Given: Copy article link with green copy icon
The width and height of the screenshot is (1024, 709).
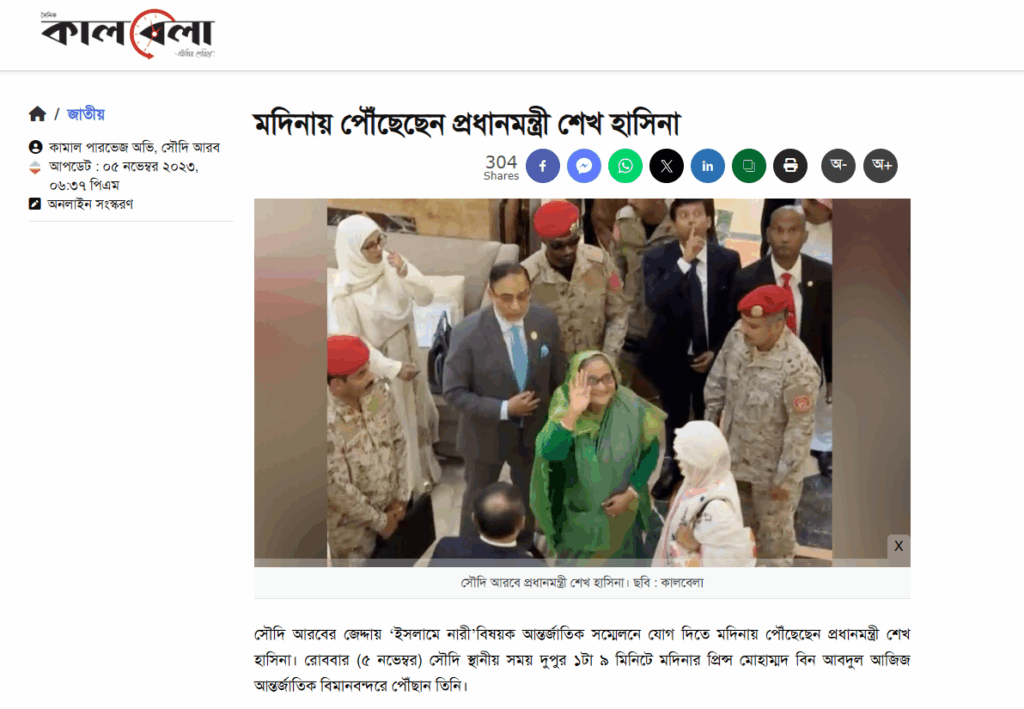Looking at the screenshot, I should [x=749, y=166].
